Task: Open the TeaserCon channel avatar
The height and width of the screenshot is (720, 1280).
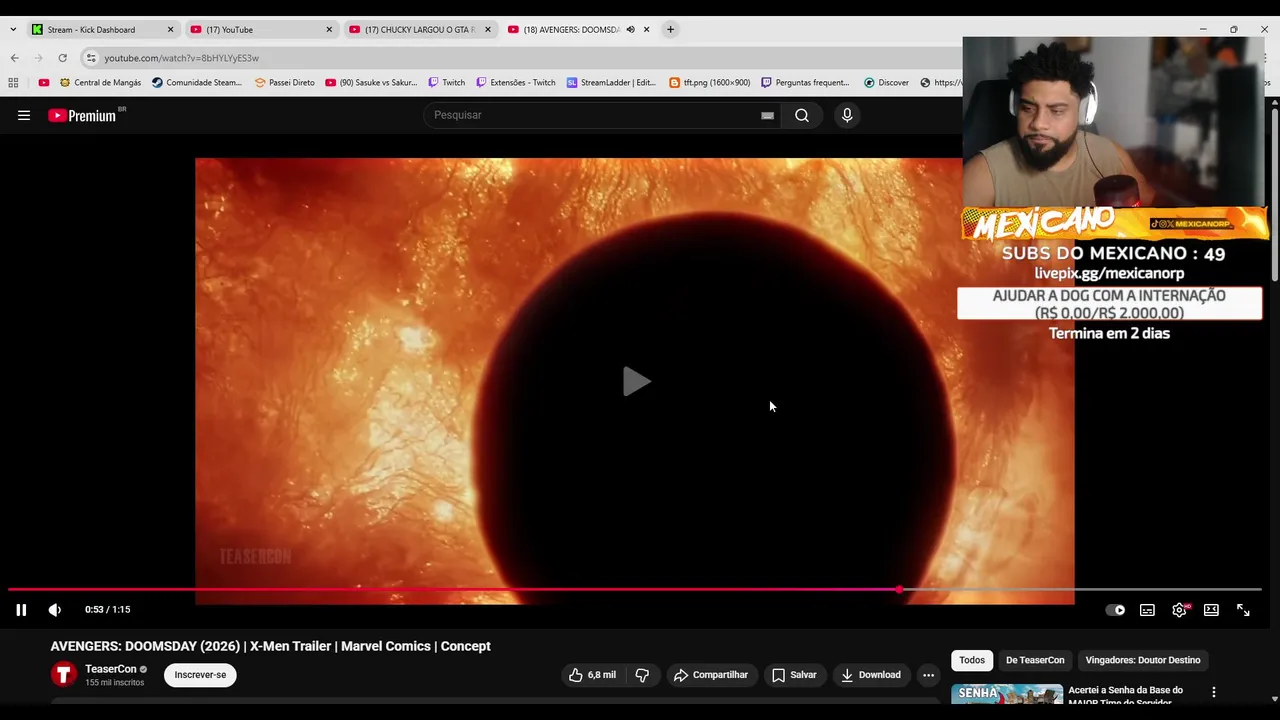Action: 64,675
